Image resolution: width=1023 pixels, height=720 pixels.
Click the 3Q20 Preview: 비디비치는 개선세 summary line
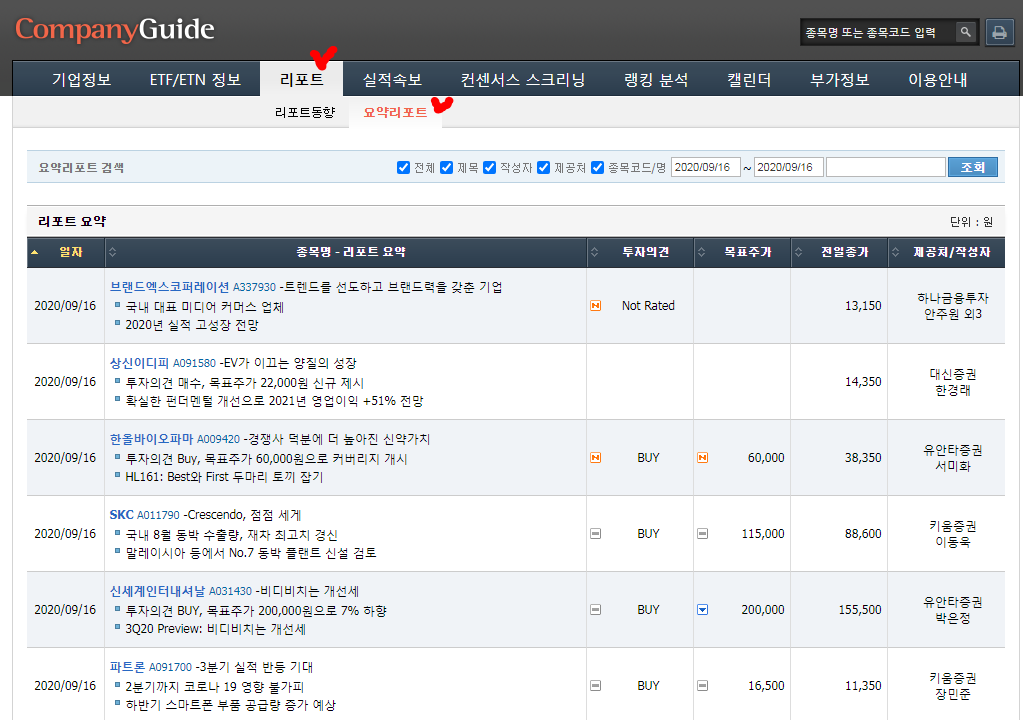tap(215, 629)
